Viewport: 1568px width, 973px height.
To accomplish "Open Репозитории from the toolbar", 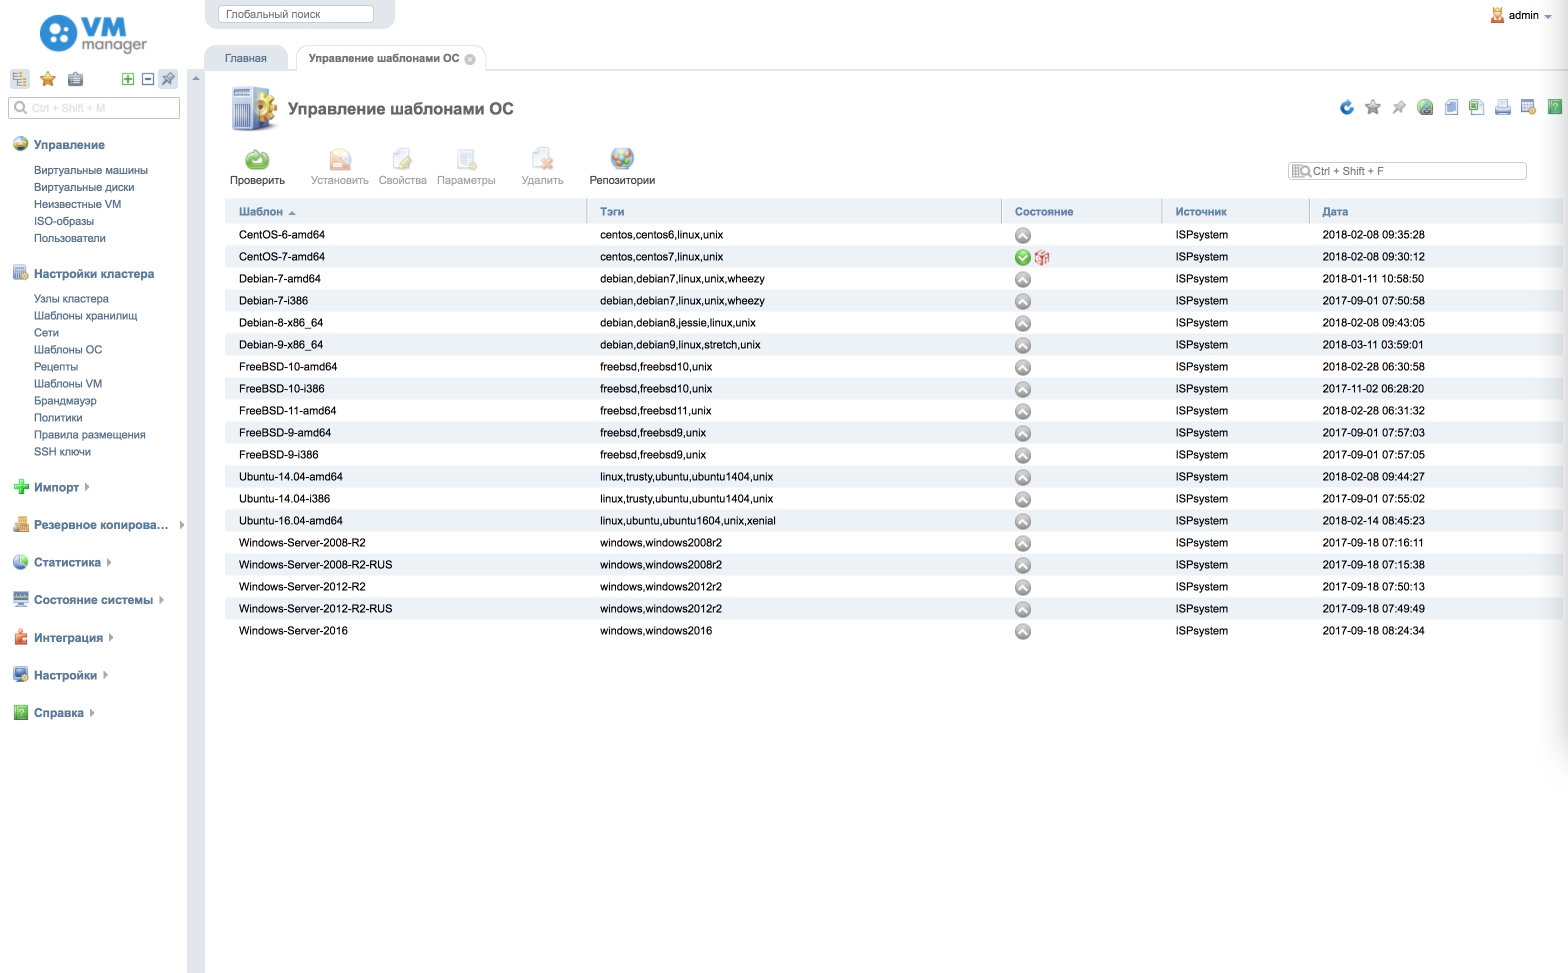I will [x=621, y=166].
